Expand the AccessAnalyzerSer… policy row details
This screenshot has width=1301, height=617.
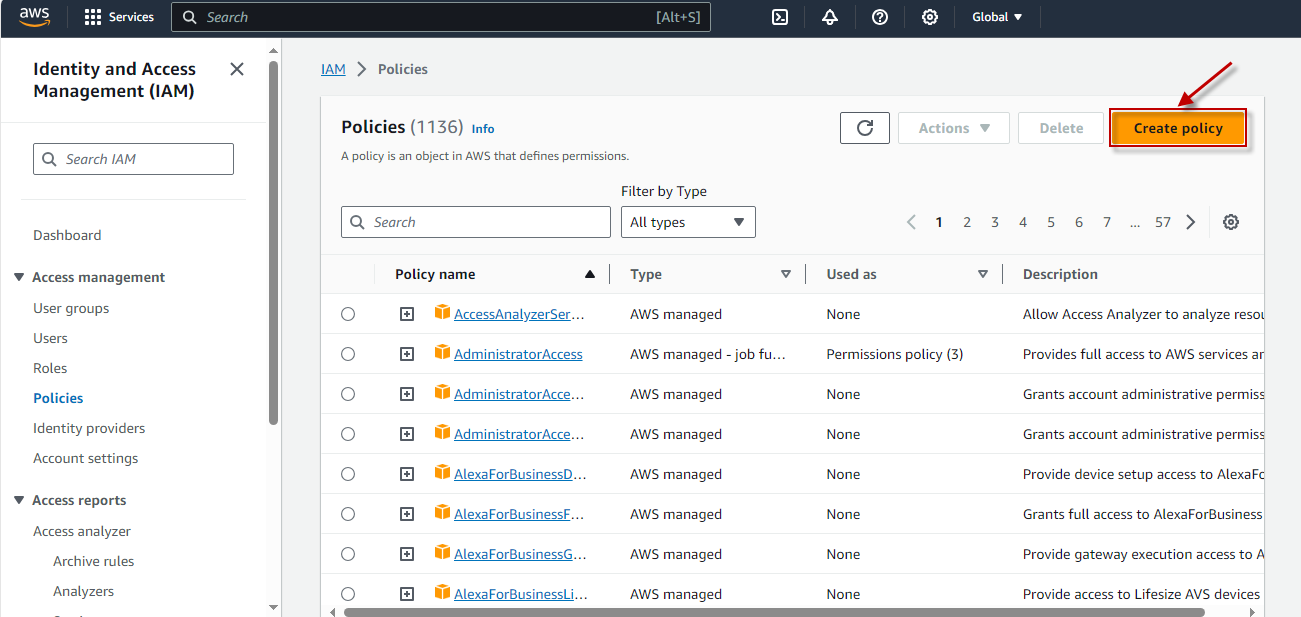(407, 314)
